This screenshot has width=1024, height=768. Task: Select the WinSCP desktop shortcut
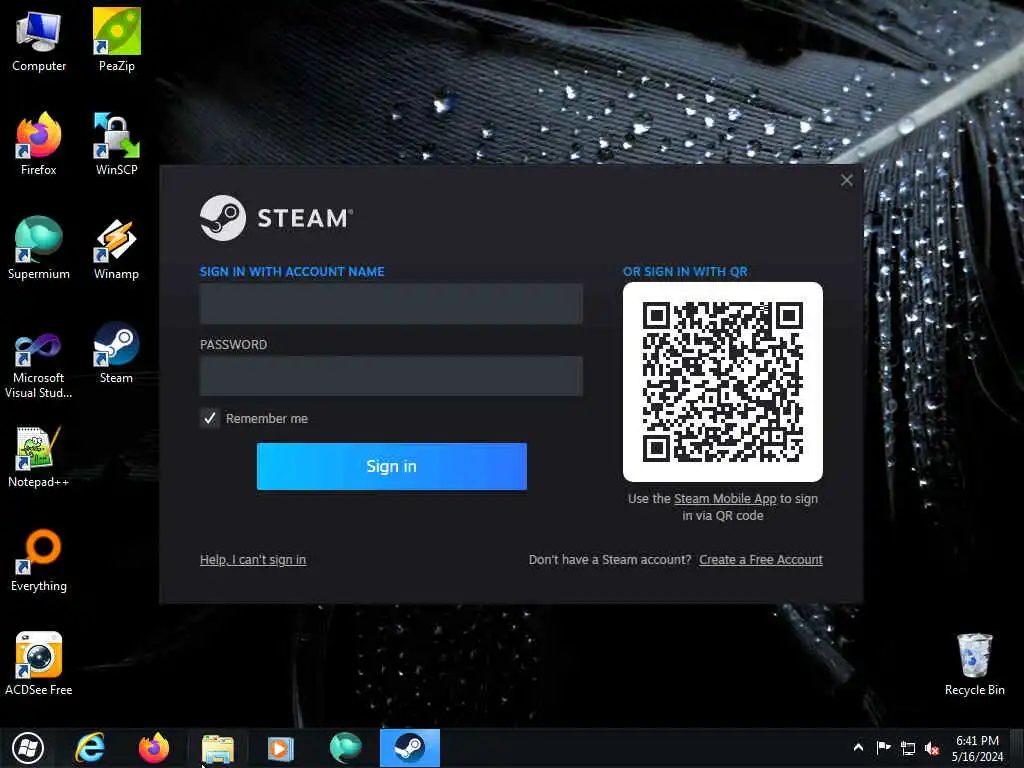(x=116, y=143)
